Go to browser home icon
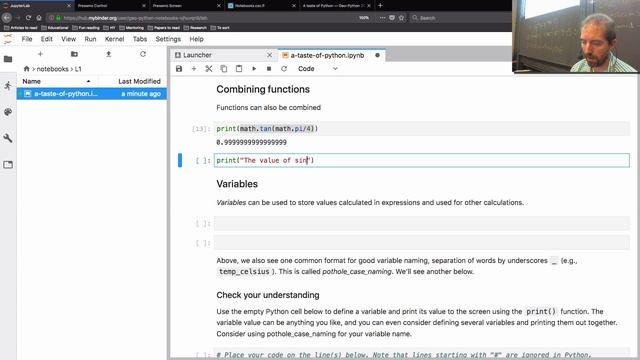Screen dimensions: 640x360 coord(39,18)
